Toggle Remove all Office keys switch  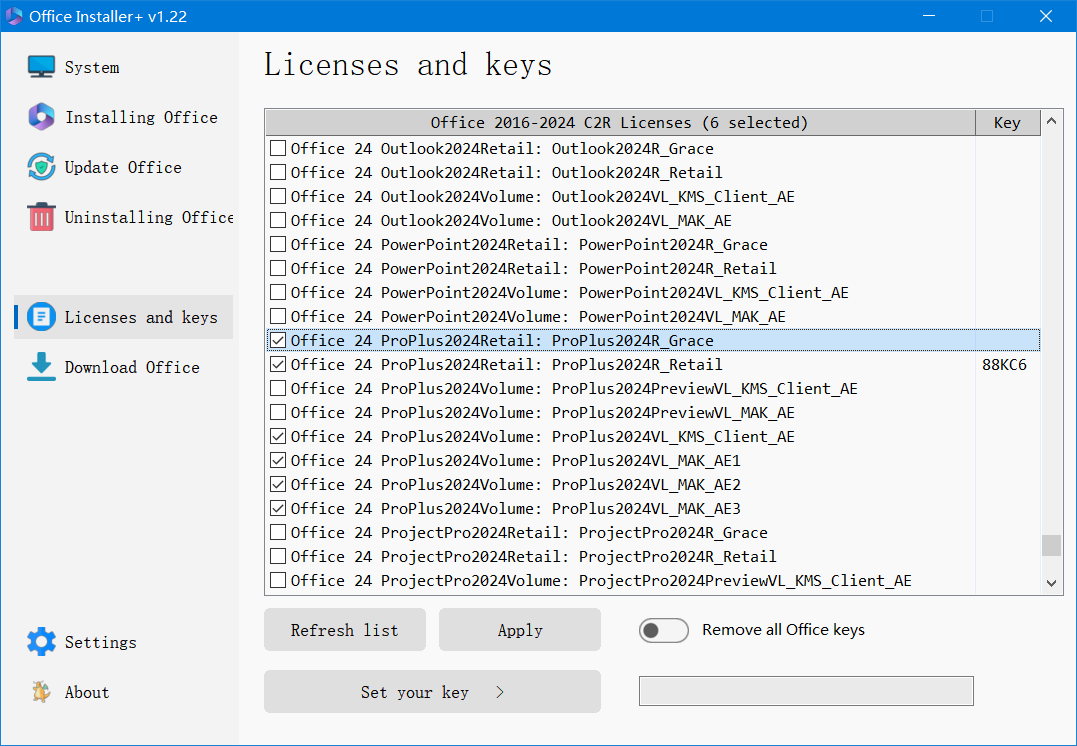[x=664, y=631]
